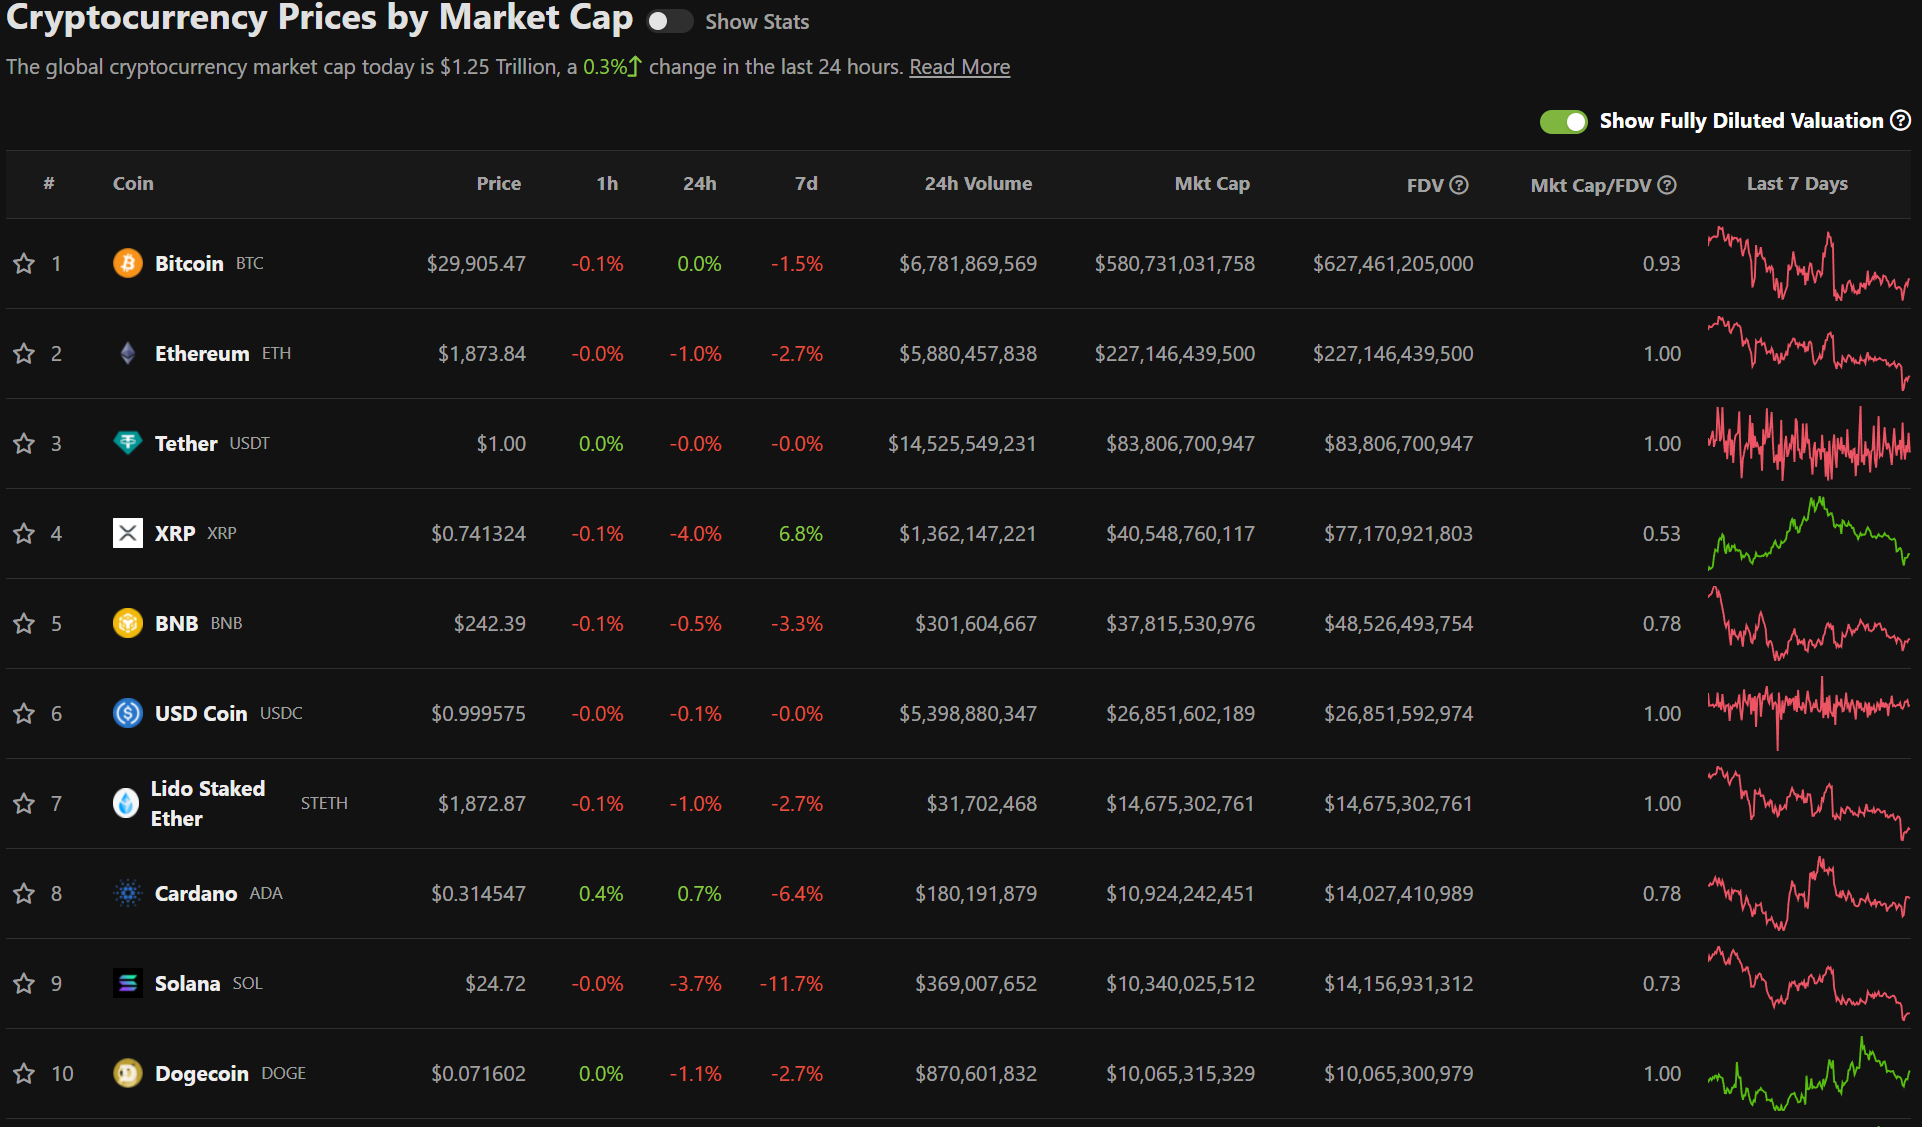Click the 7d column header

point(806,184)
